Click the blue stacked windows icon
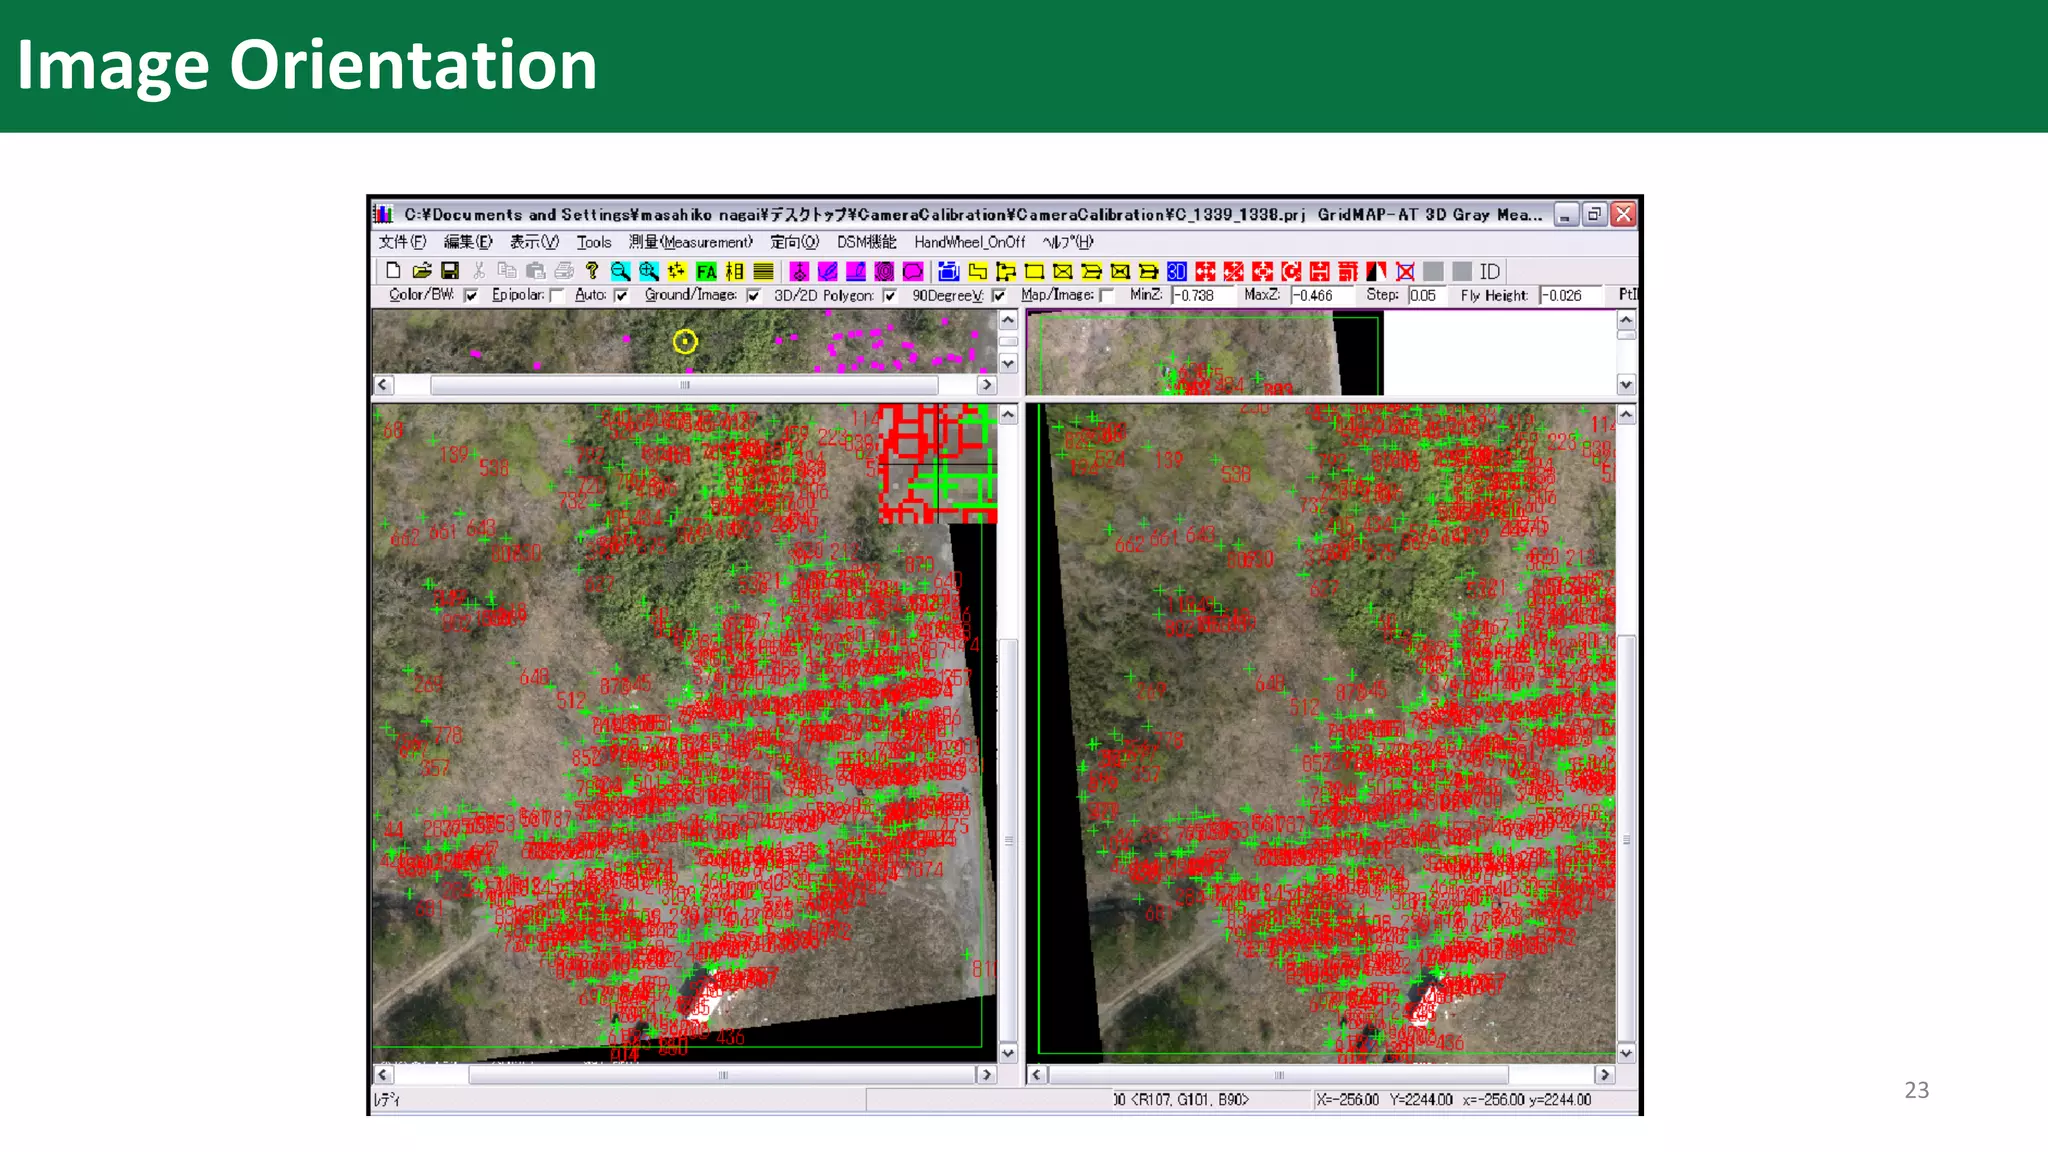Screen dimensions: 2048x1152 pos(949,271)
